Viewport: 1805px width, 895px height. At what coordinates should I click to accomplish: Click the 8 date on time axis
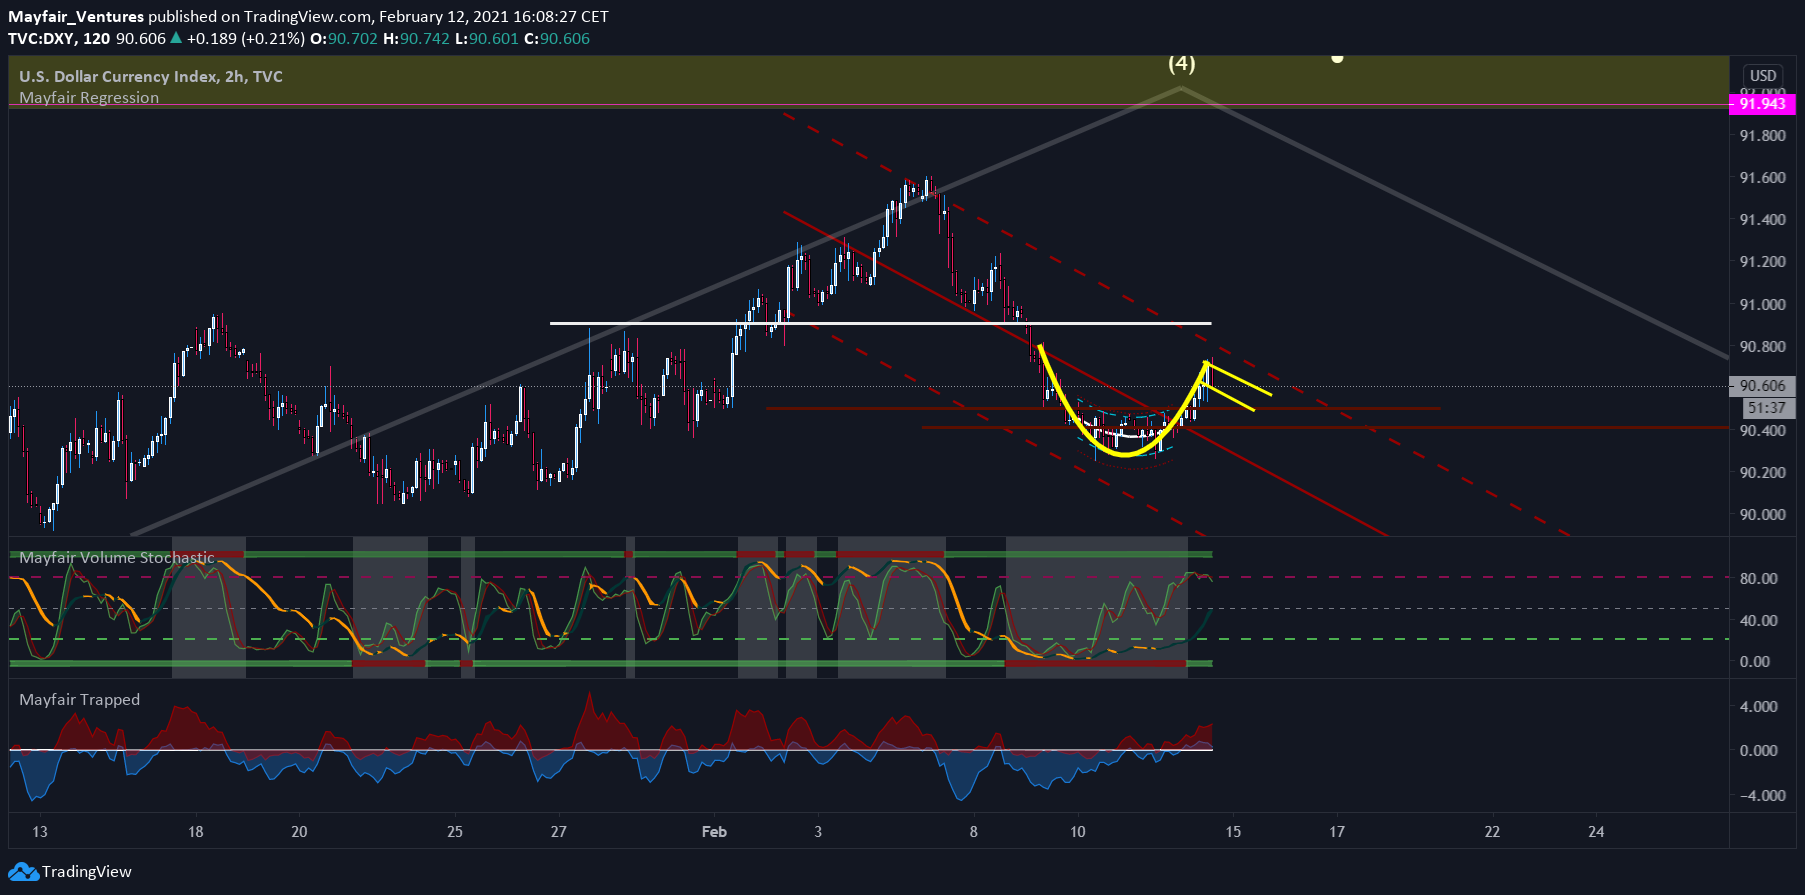(974, 832)
